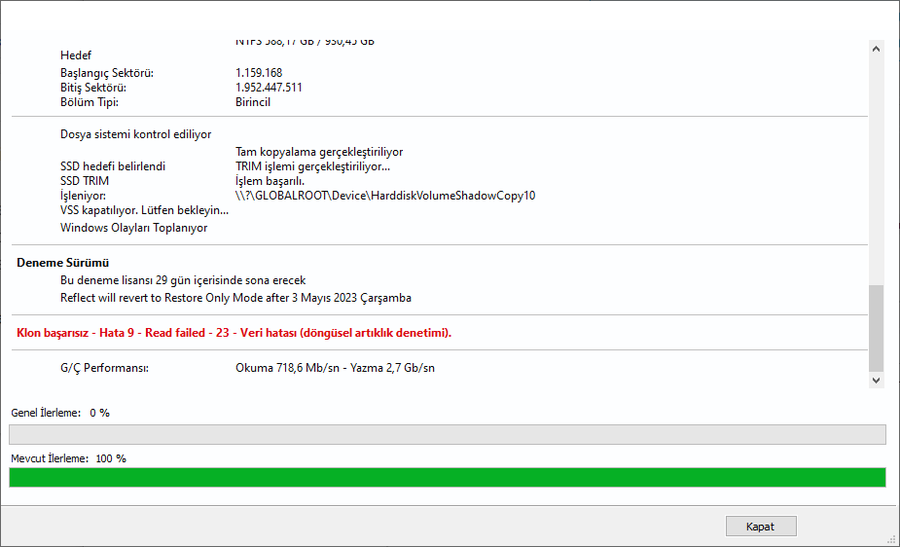The image size is (900, 547).
Task: Click the 'İşlem başarılı.' value
Action: (x=270, y=181)
